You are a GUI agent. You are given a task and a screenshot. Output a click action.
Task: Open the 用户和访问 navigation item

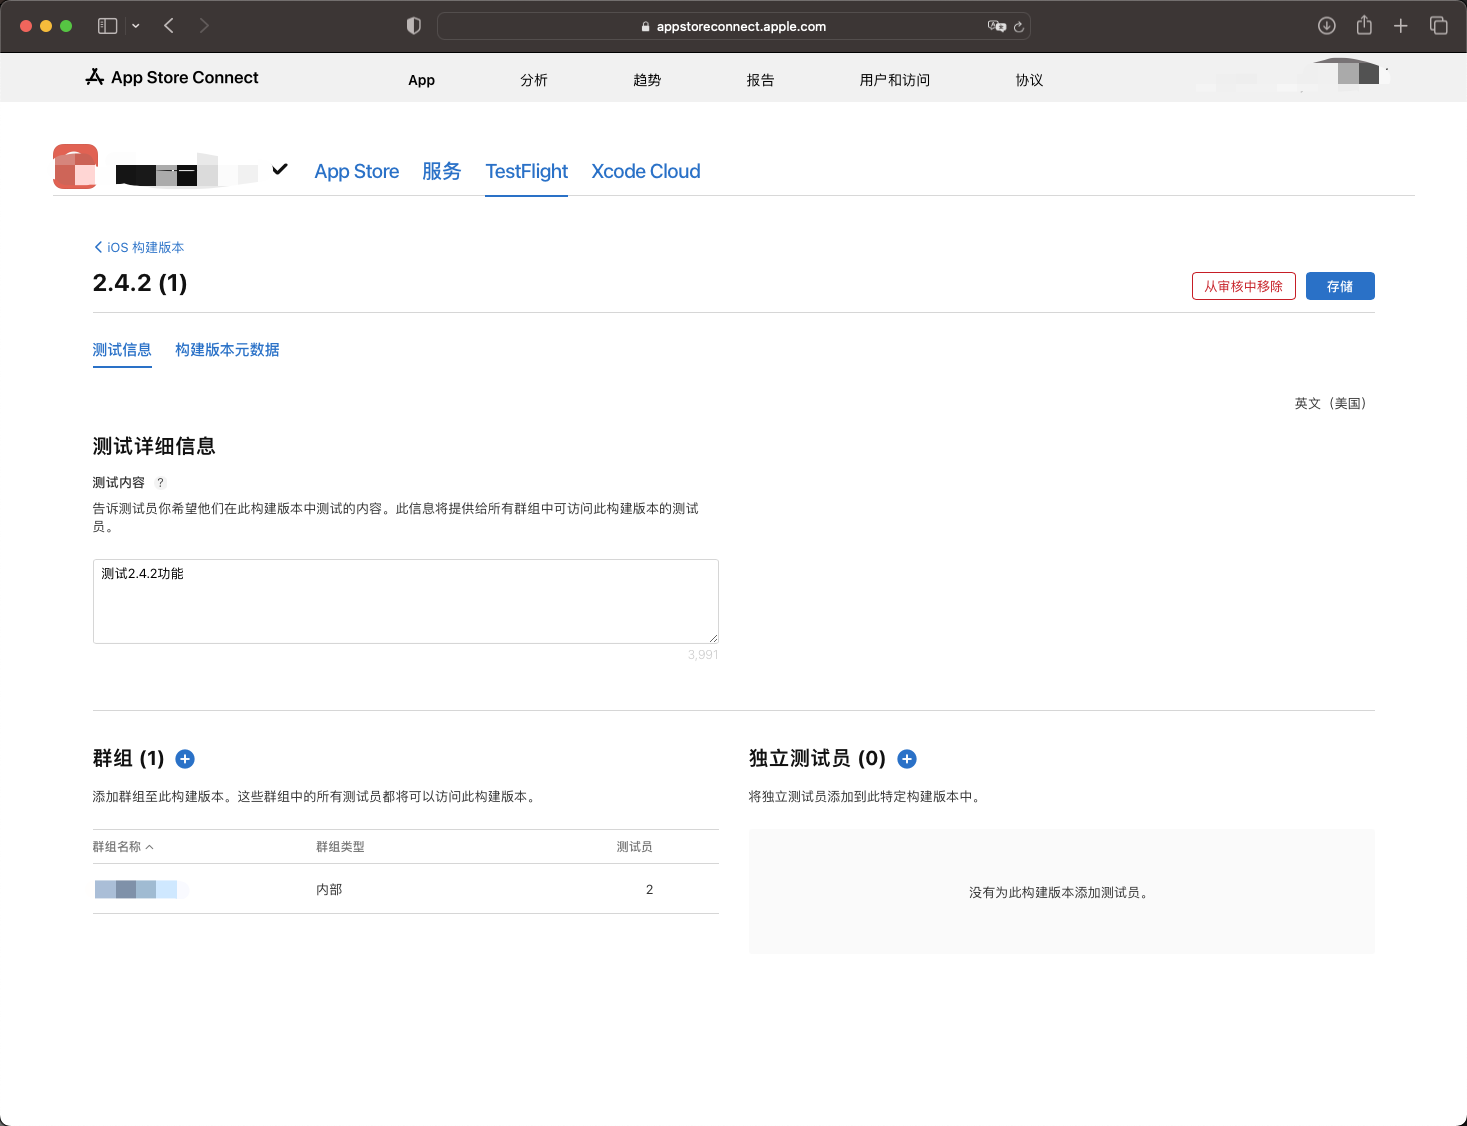coord(895,80)
